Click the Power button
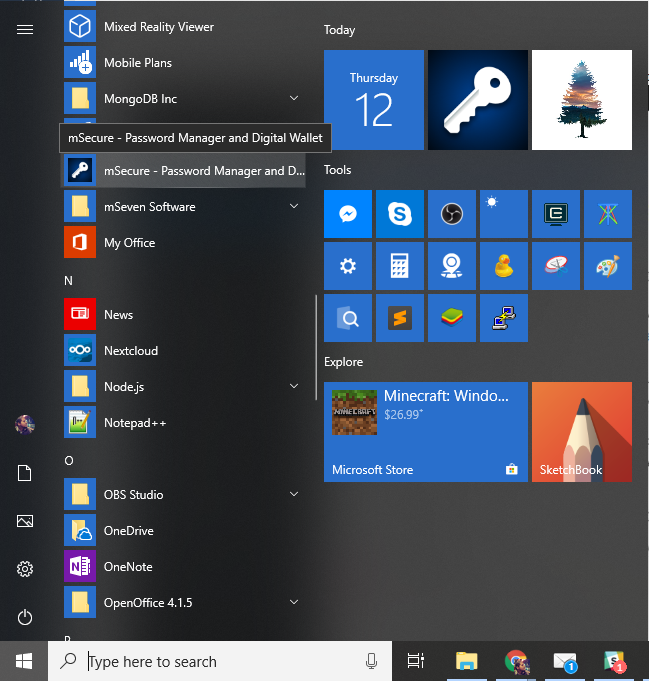Screen dimensions: 649x681 [x=25, y=617]
